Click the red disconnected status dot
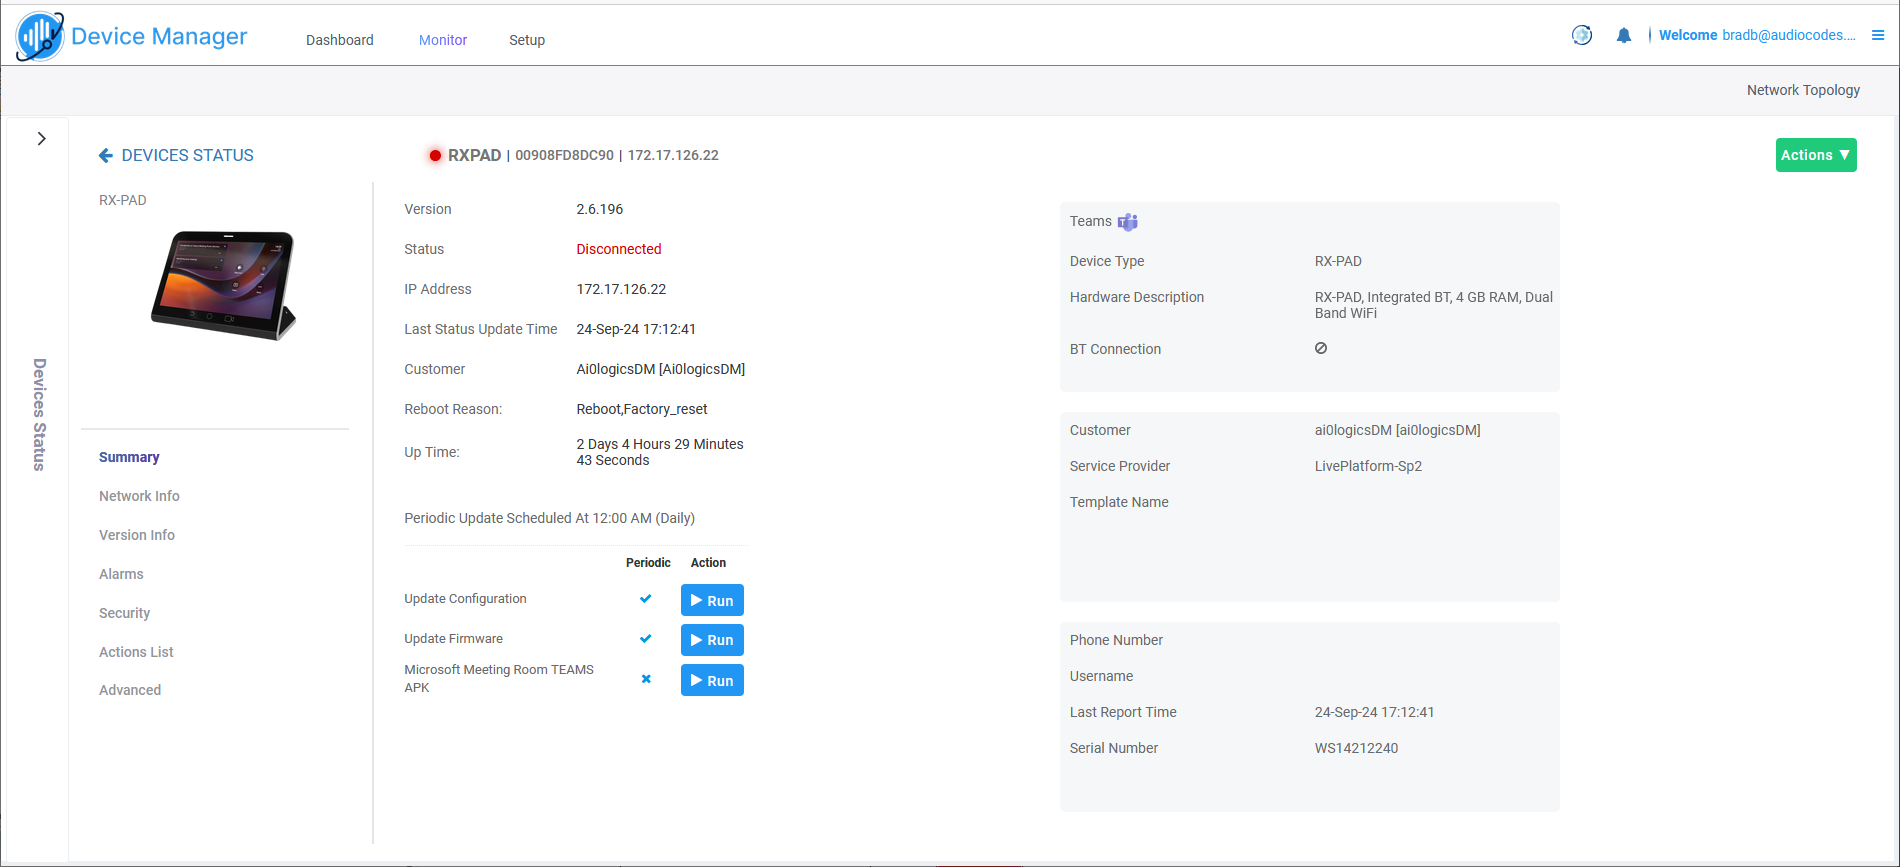 pos(435,155)
